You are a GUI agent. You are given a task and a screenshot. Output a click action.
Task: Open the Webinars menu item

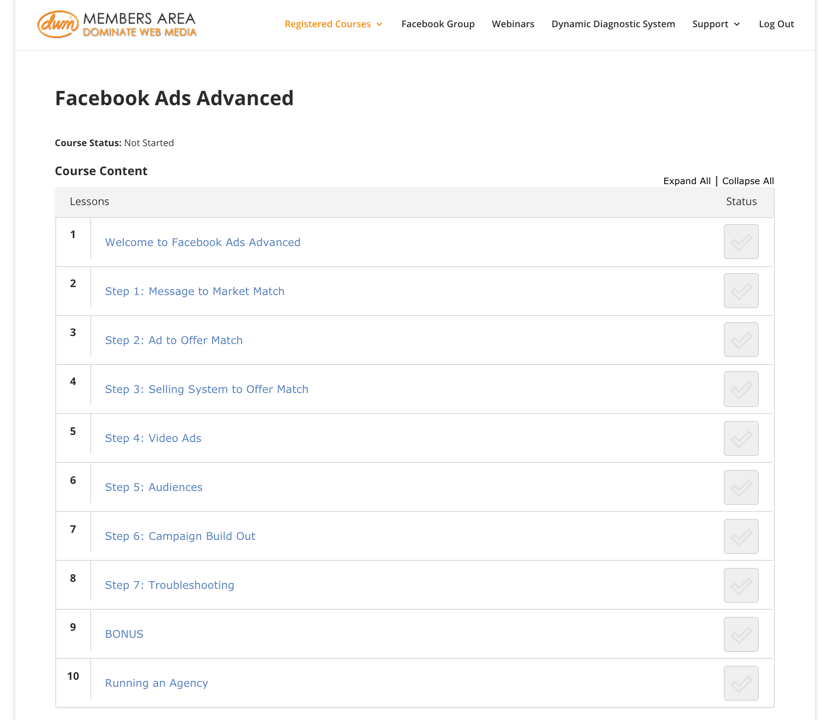click(513, 24)
